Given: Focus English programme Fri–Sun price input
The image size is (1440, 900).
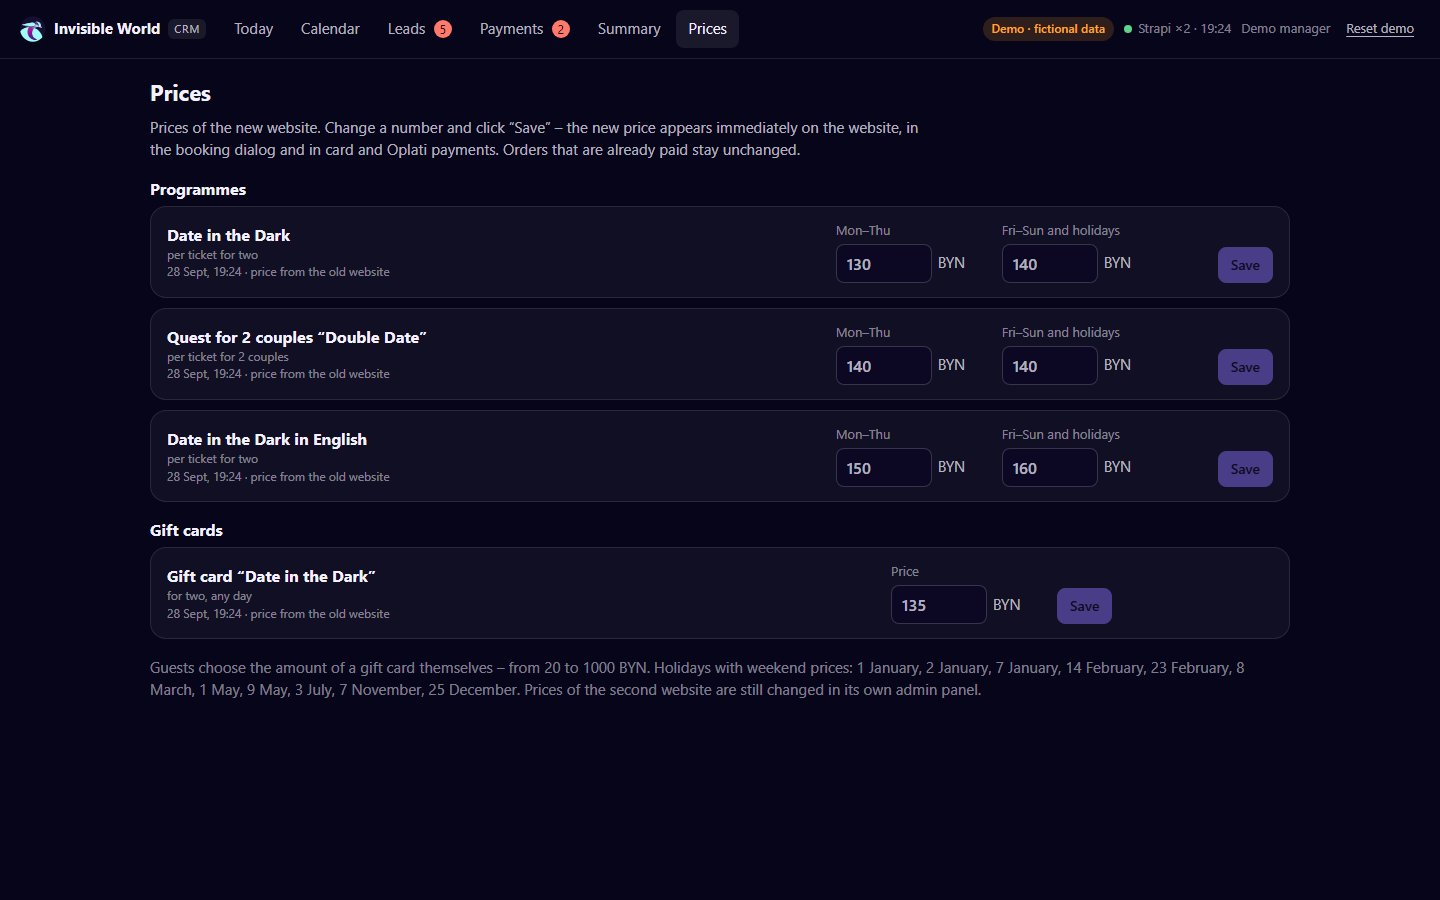Looking at the screenshot, I should (1050, 468).
